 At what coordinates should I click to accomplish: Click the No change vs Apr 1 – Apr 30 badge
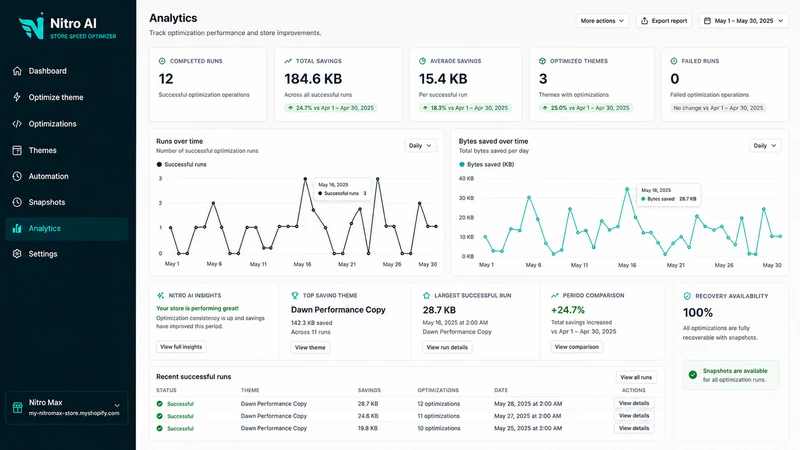[718, 108]
